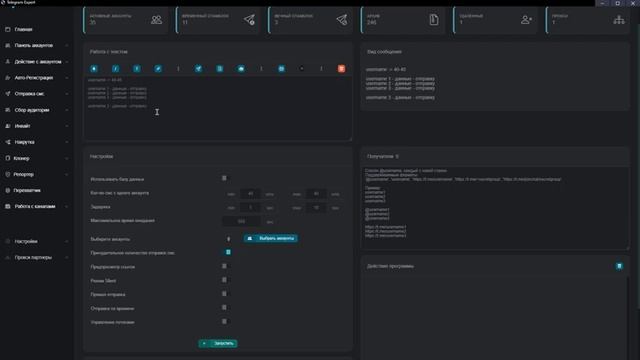Image resolution: width=640 pixels, height=360 pixels.
Task: Click max field for sms per account
Action: tap(316, 194)
